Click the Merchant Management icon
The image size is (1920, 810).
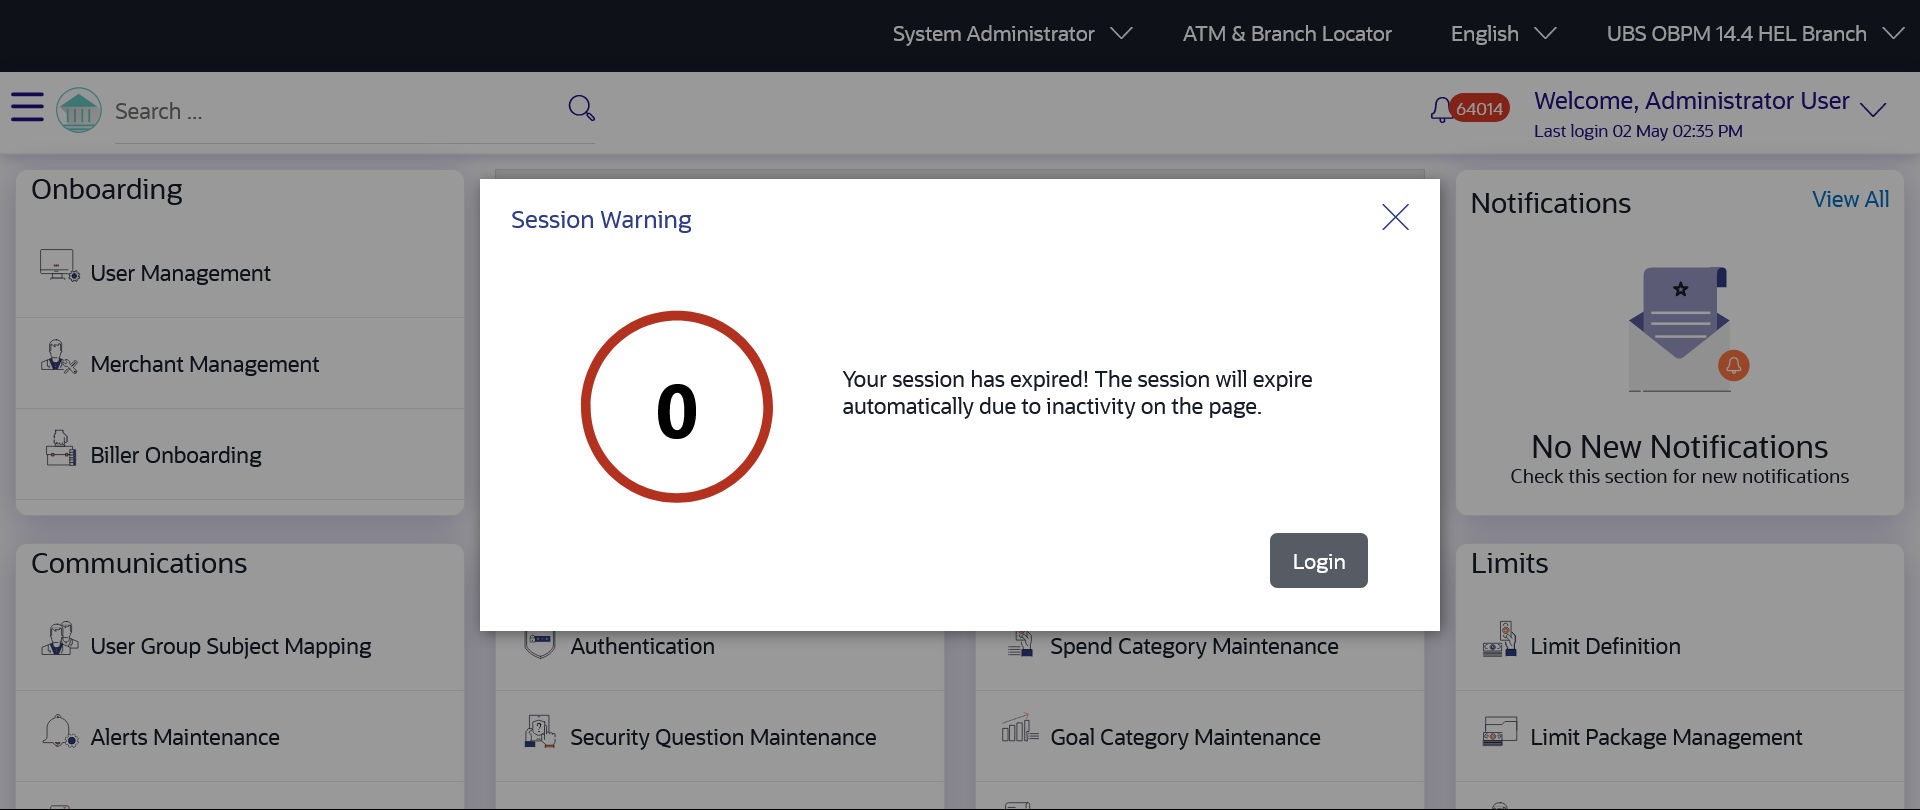coord(59,357)
